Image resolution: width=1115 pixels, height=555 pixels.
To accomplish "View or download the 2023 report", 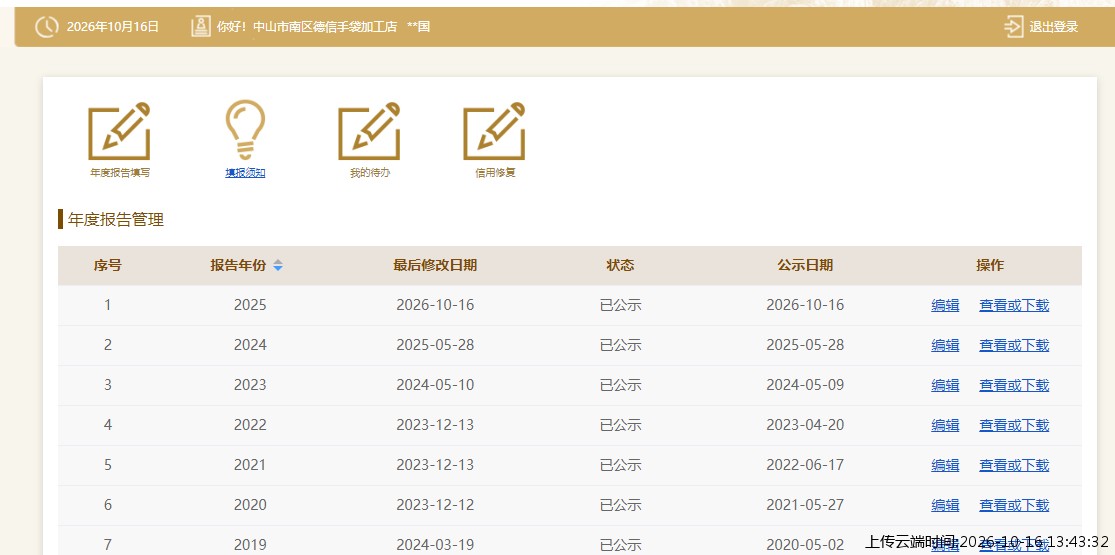I will pos(1014,385).
